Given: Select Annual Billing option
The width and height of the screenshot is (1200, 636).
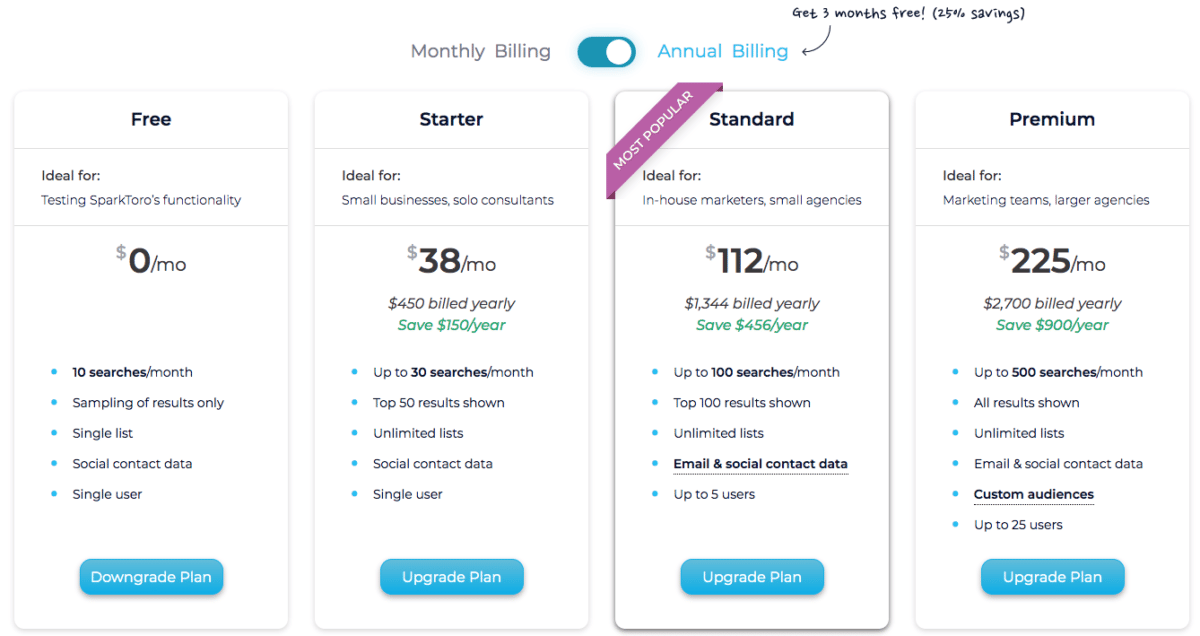Looking at the screenshot, I should [722, 50].
